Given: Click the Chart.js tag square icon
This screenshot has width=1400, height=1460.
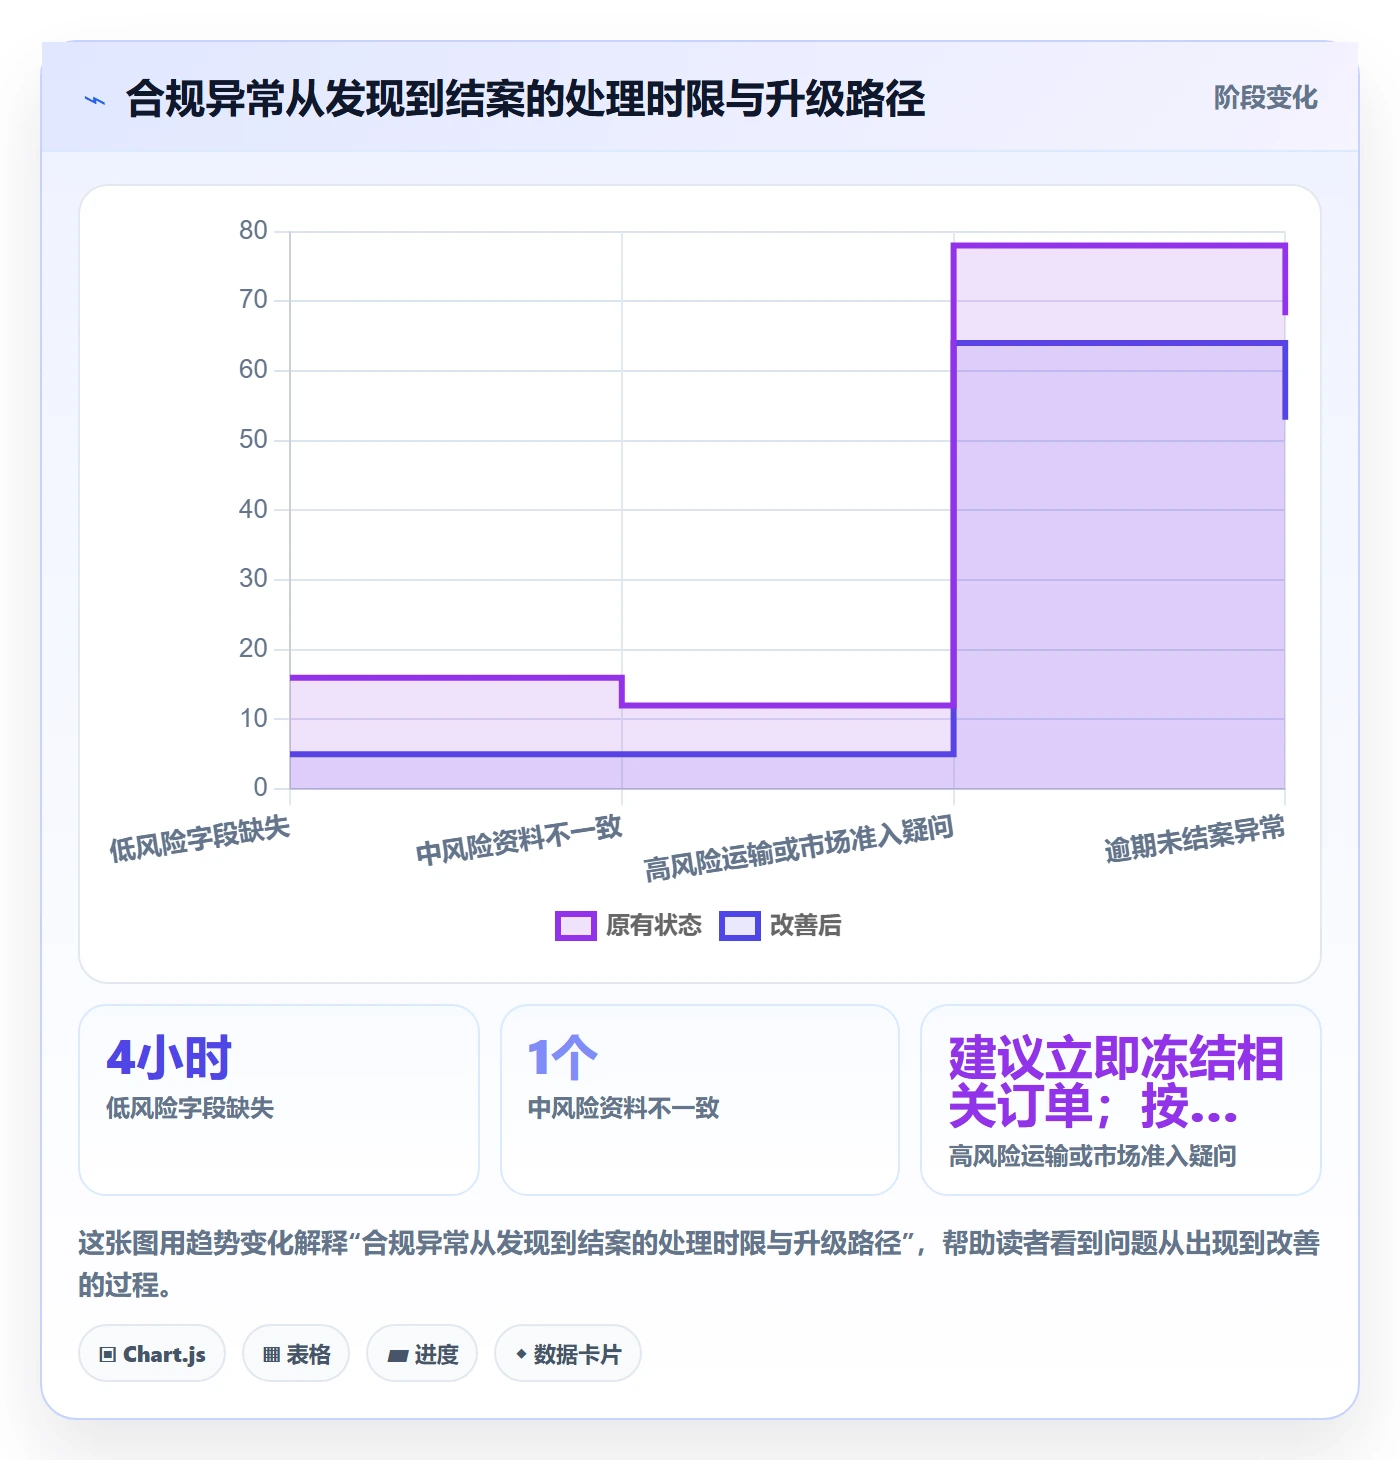Looking at the screenshot, I should tap(108, 1355).
